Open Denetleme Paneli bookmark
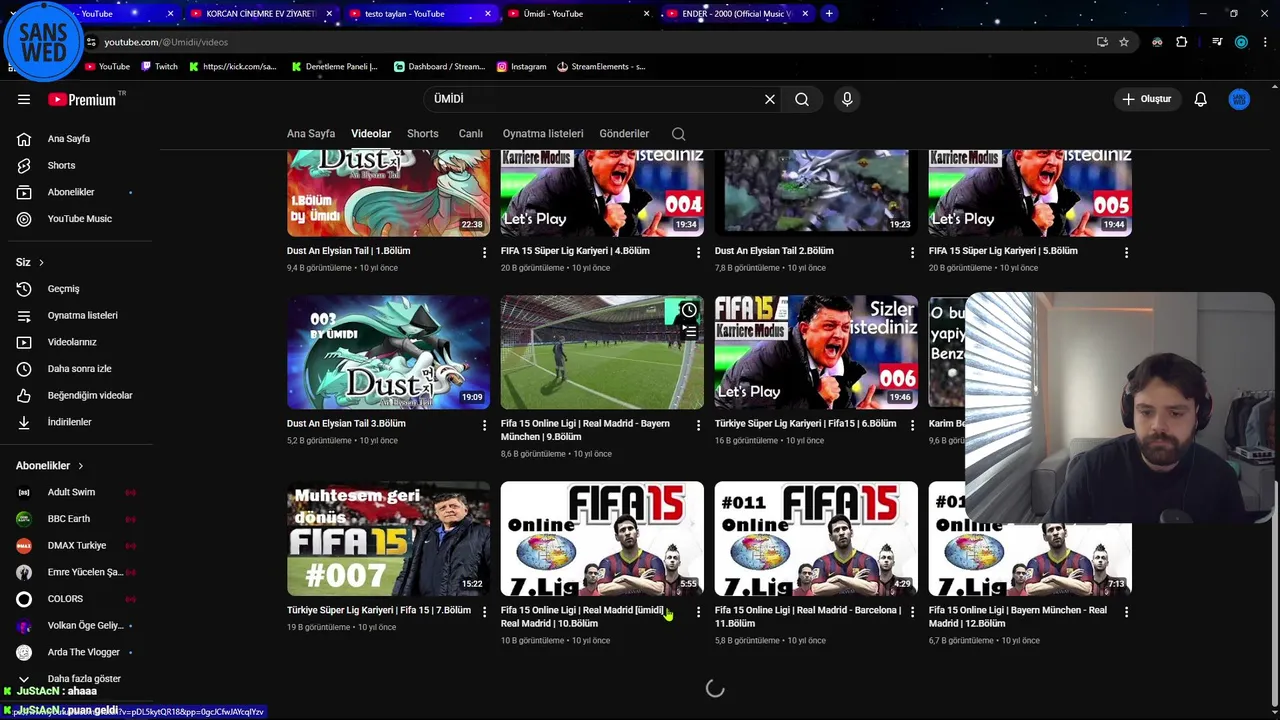The width and height of the screenshot is (1280, 720). click(335, 67)
